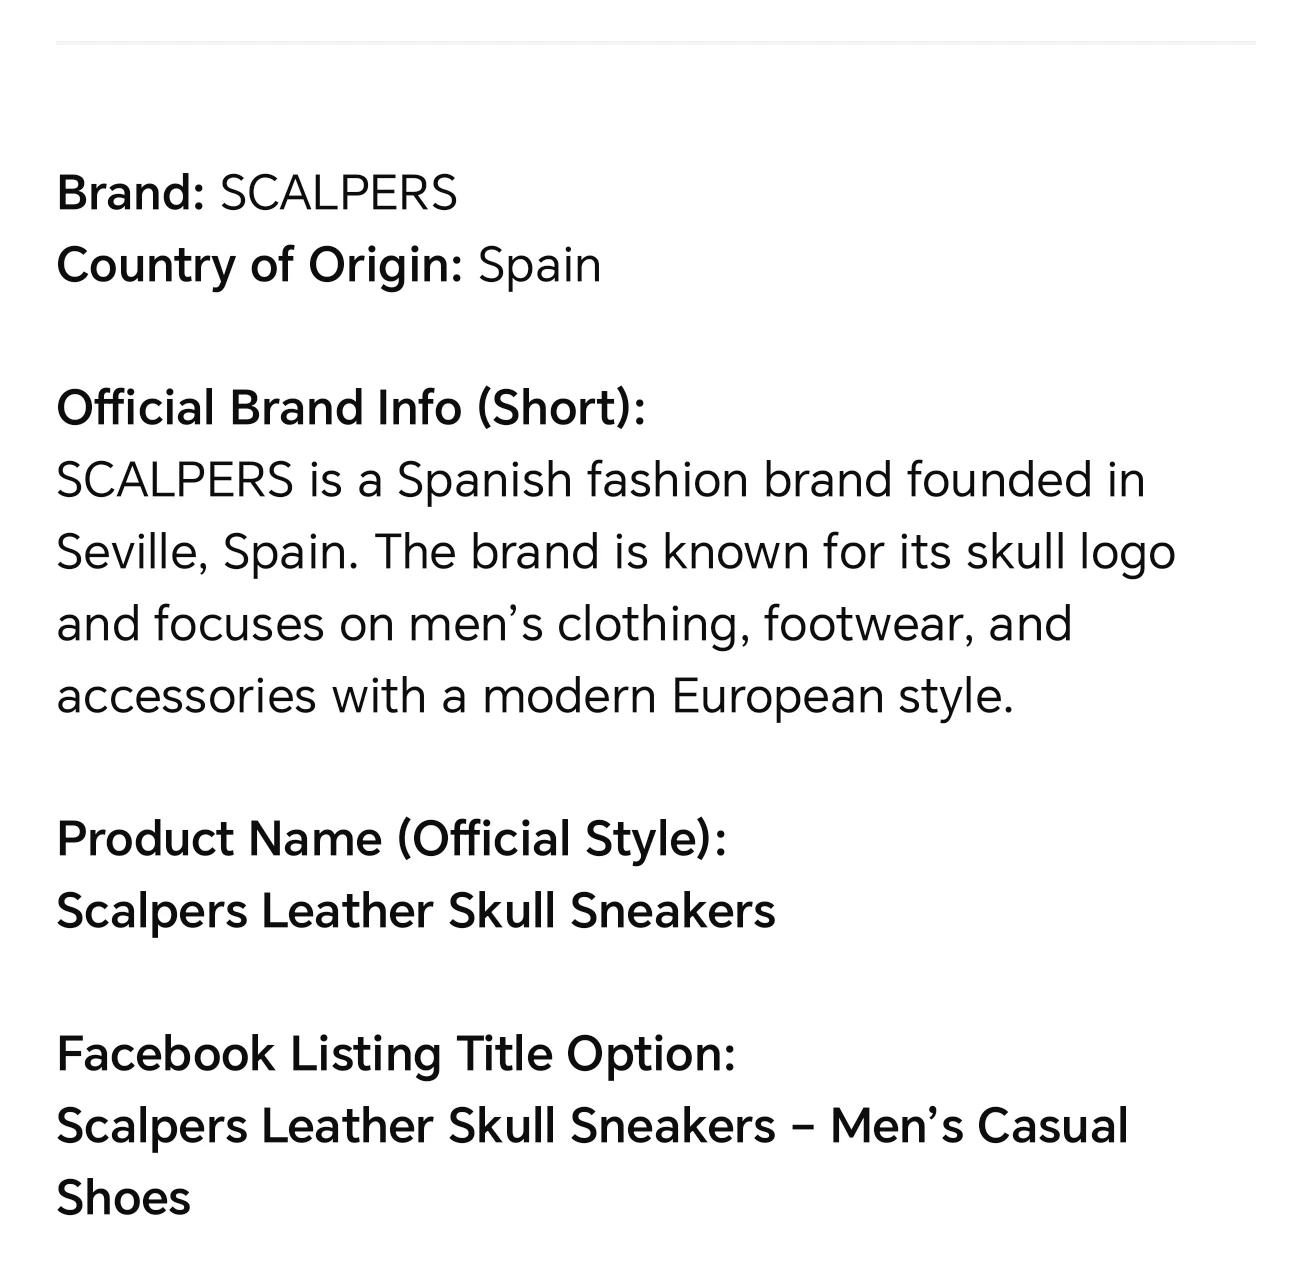Click the line starting and focuses on men's
The width and height of the screenshot is (1312, 1274).
[x=564, y=624]
